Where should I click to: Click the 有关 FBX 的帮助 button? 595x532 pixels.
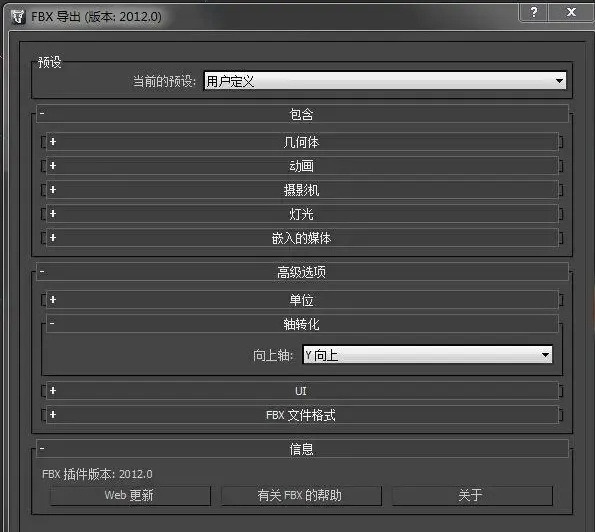pos(301,496)
